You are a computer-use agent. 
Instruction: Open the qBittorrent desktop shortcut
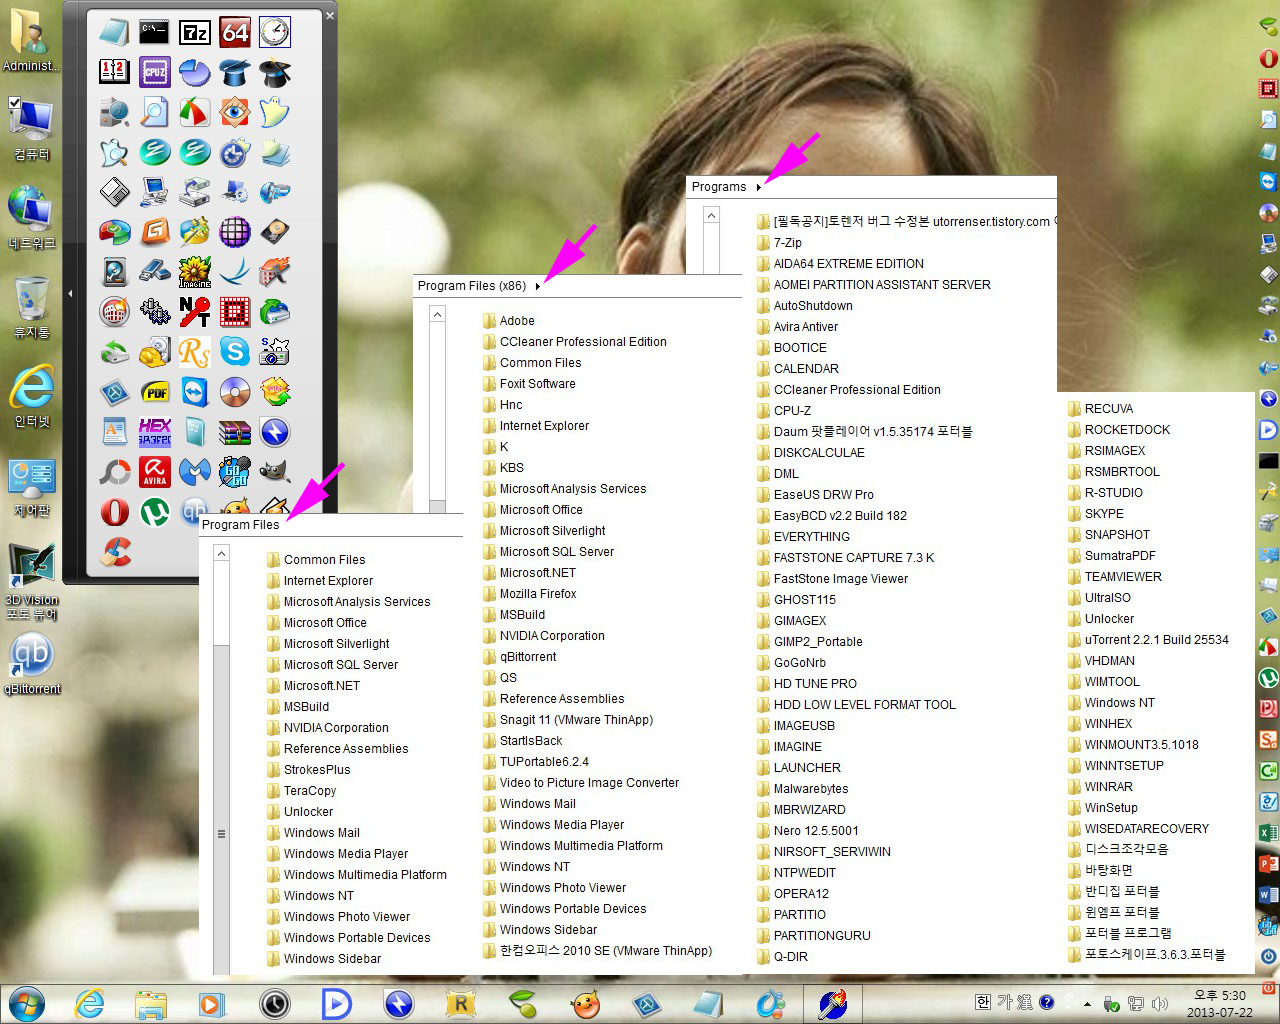point(32,664)
